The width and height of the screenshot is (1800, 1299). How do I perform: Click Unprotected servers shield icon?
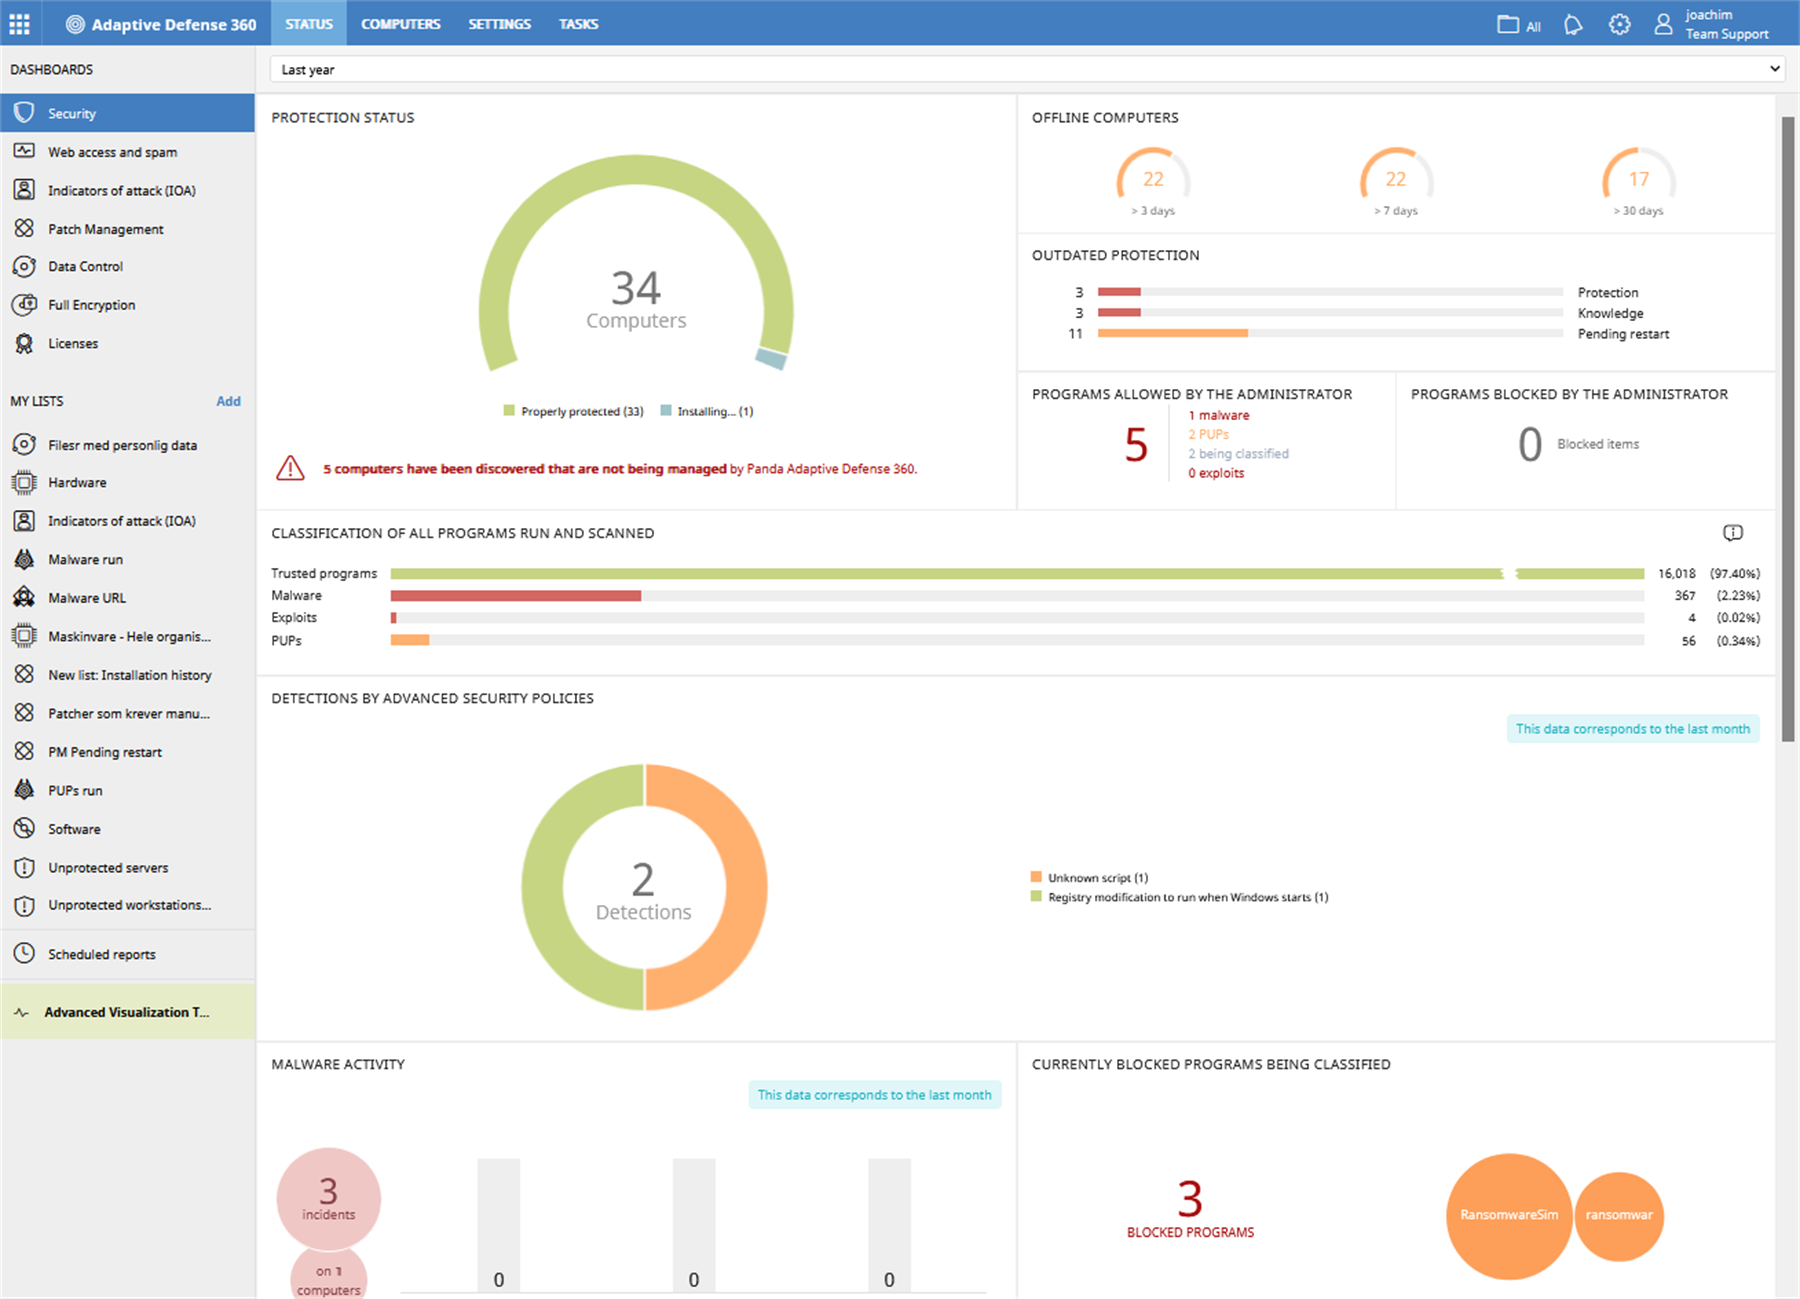click(25, 867)
